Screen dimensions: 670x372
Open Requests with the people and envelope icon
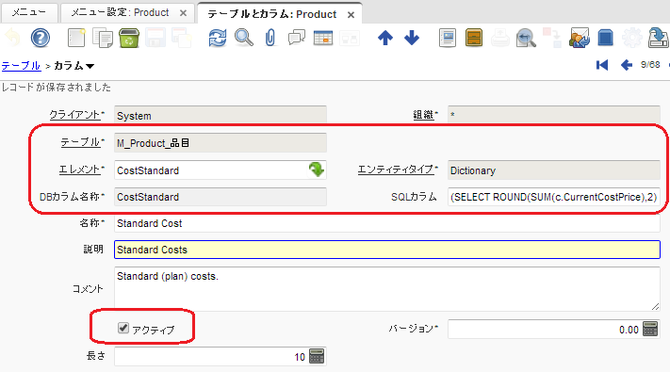579,38
